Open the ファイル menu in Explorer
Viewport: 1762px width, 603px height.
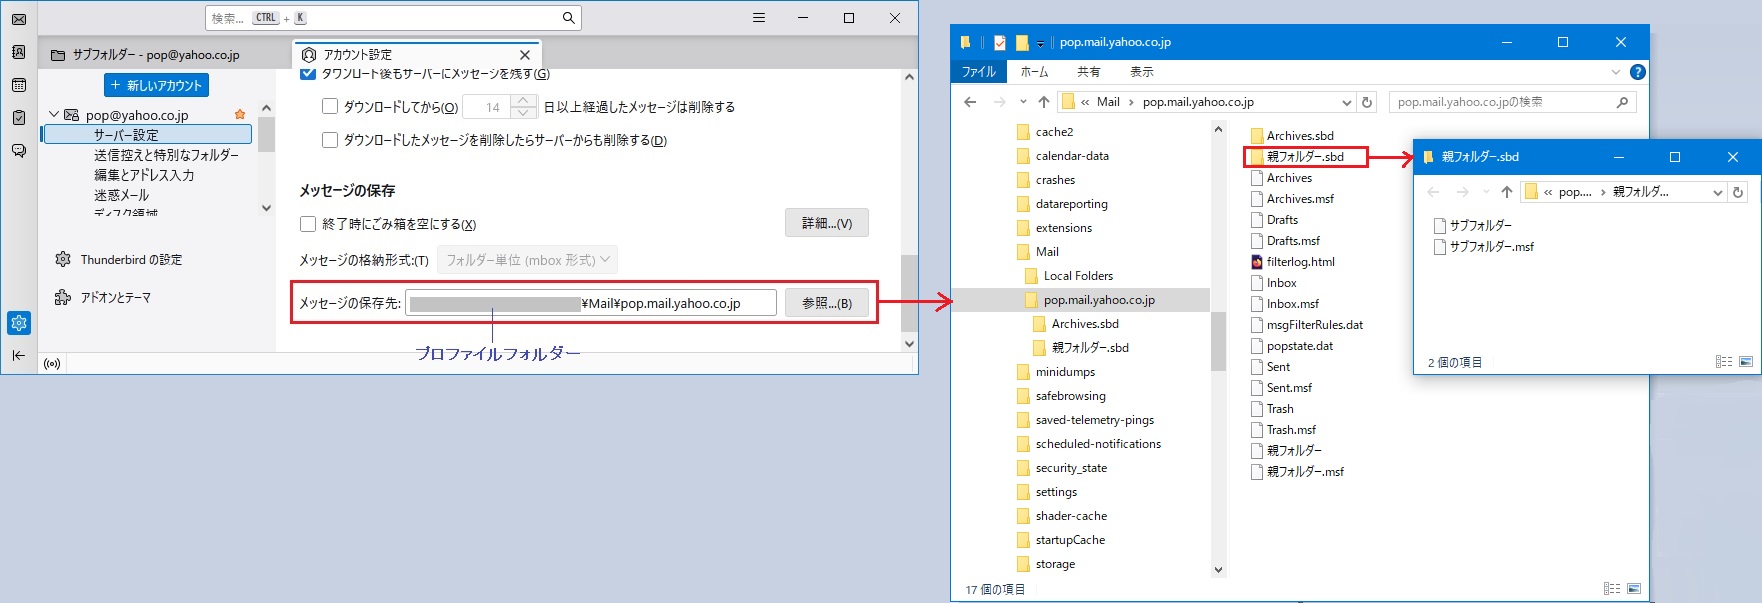978,72
